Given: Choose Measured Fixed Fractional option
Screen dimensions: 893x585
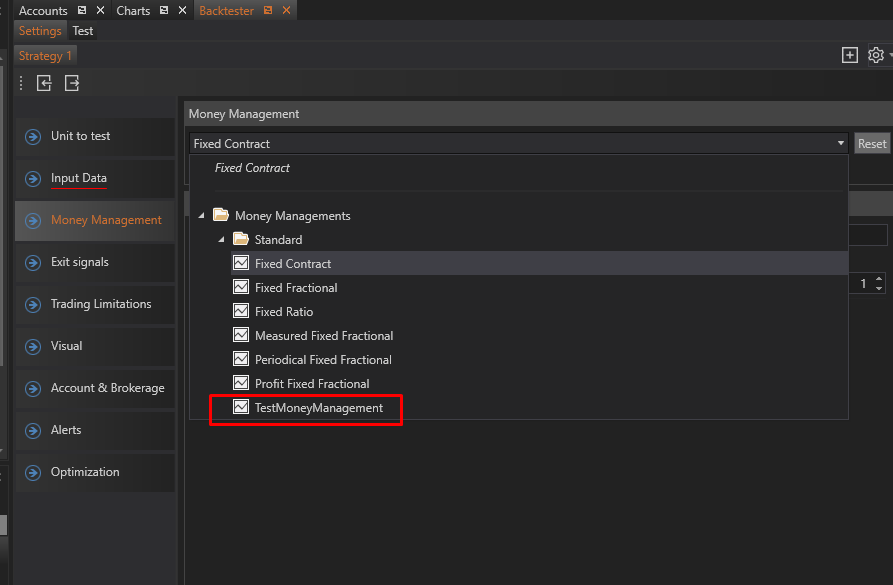Looking at the screenshot, I should 323,336.
